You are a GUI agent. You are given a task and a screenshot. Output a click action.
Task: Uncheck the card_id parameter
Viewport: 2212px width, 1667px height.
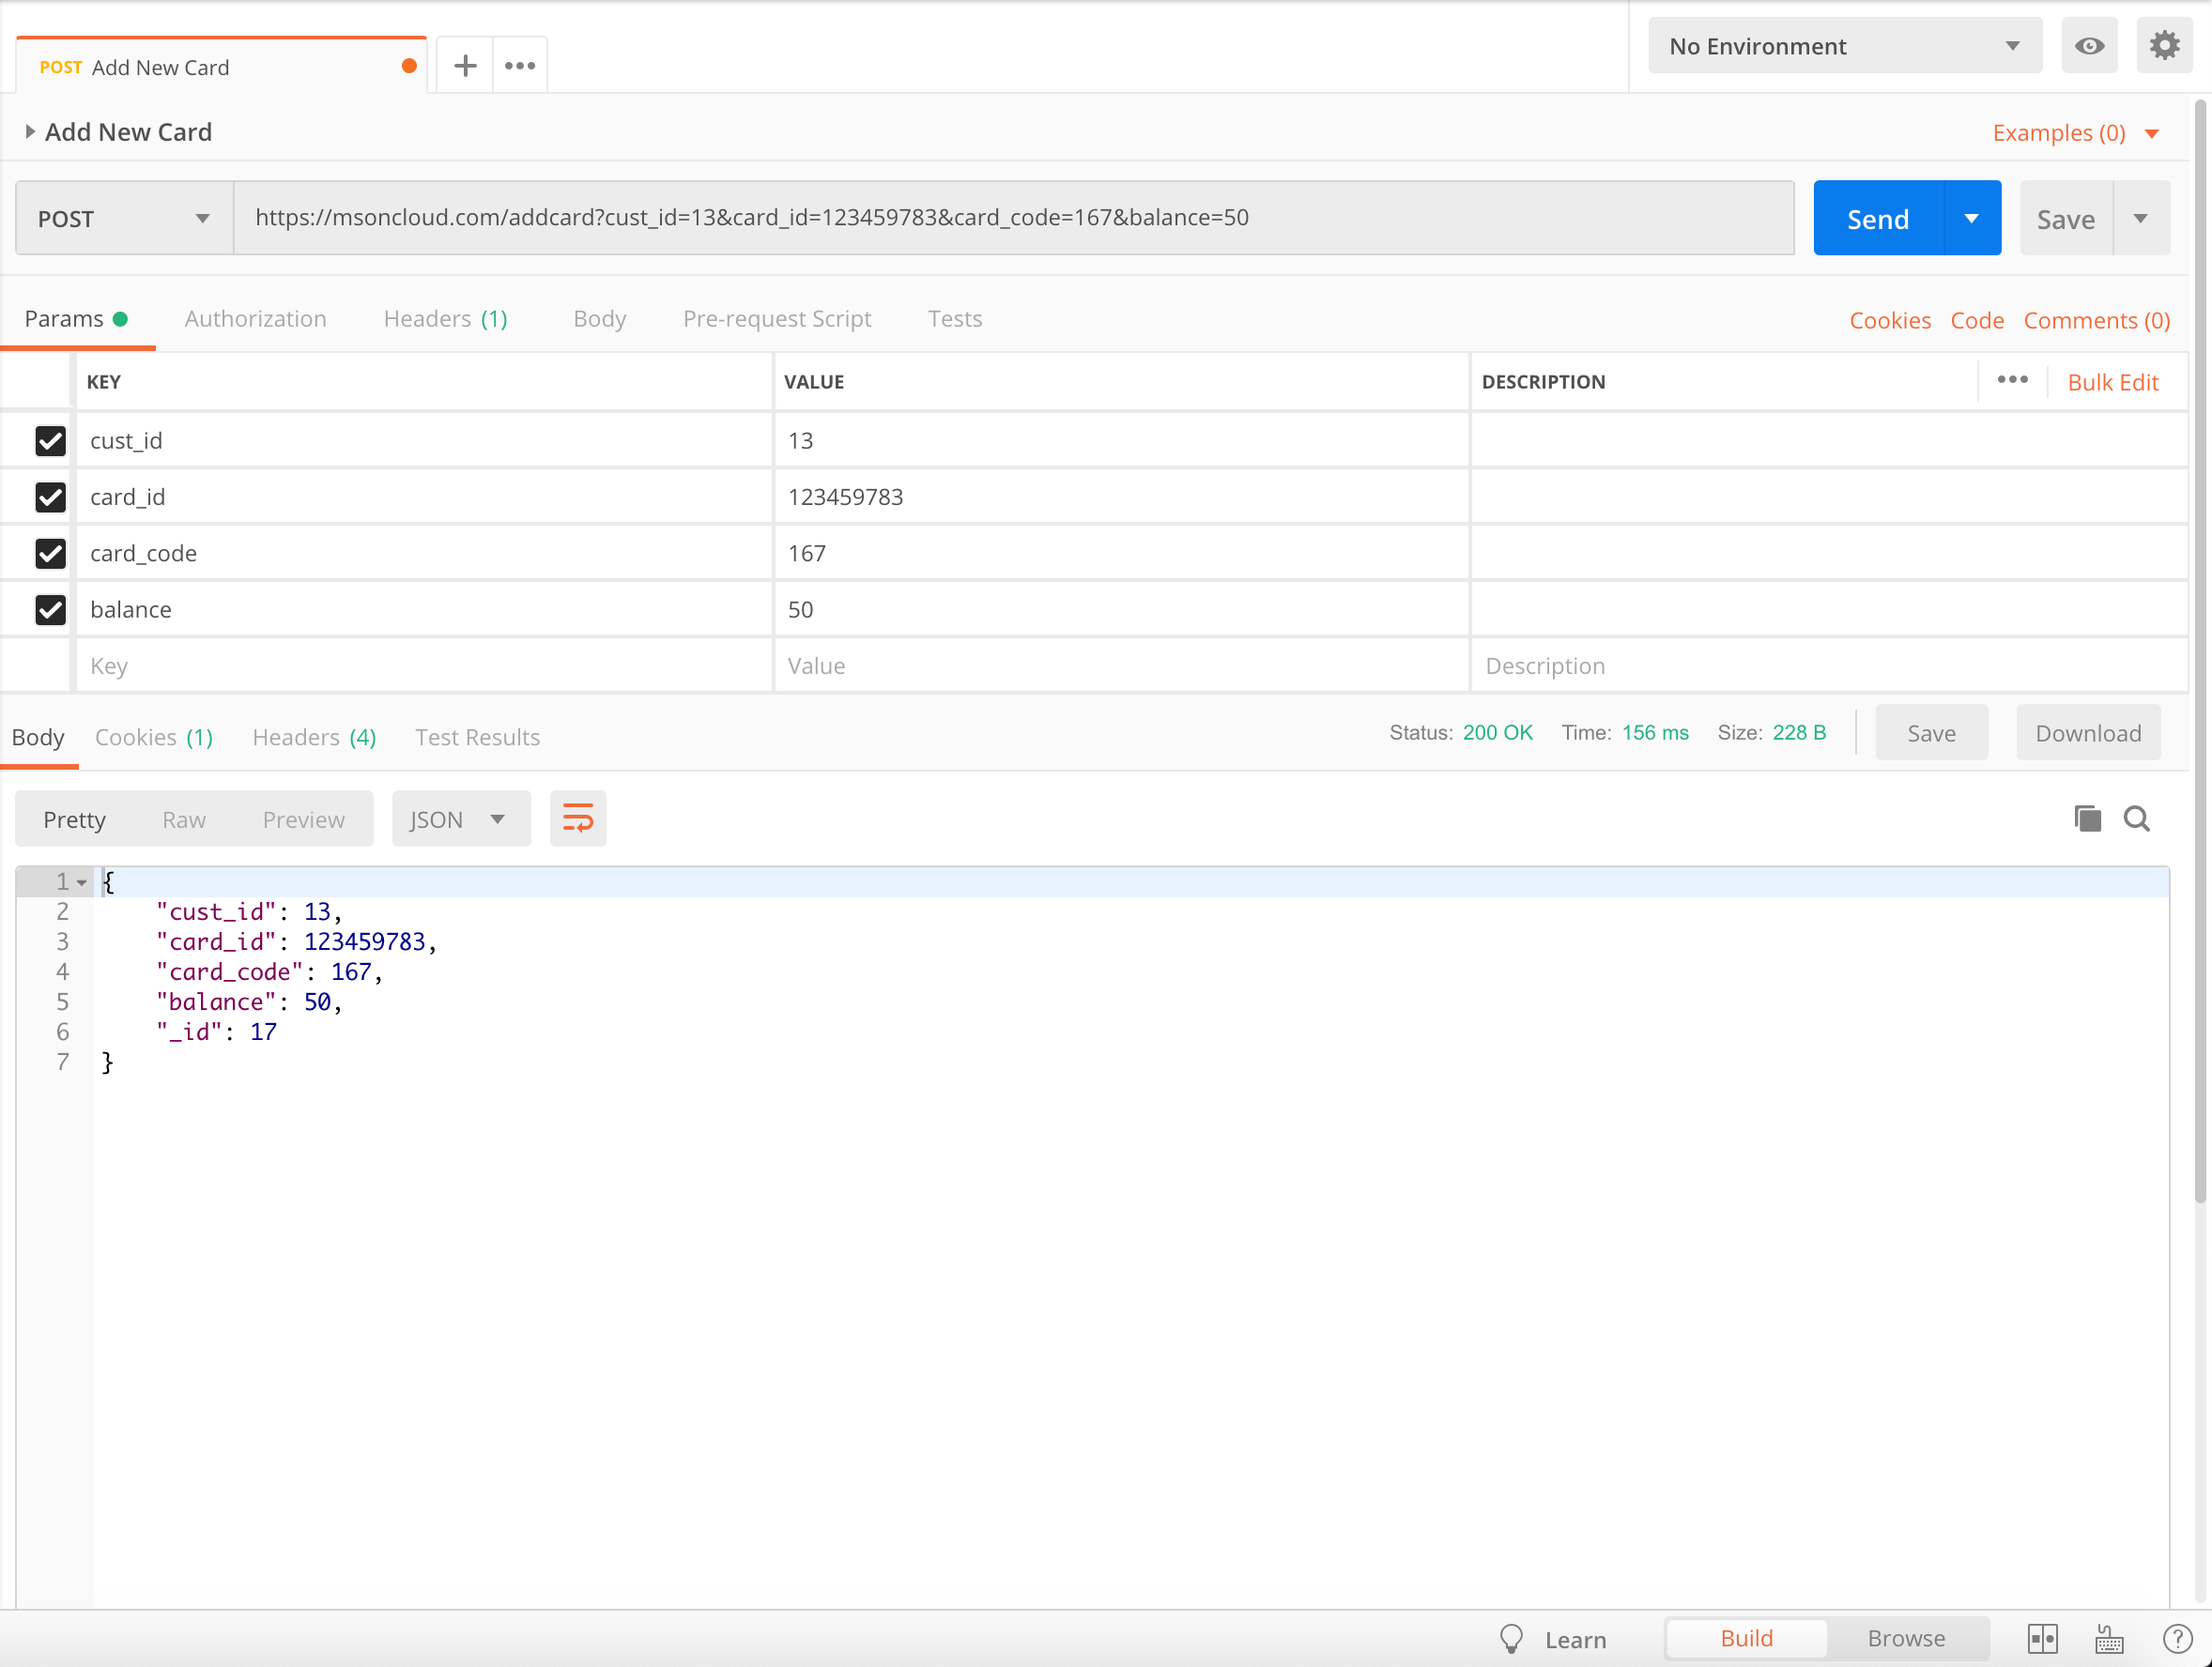[50, 497]
